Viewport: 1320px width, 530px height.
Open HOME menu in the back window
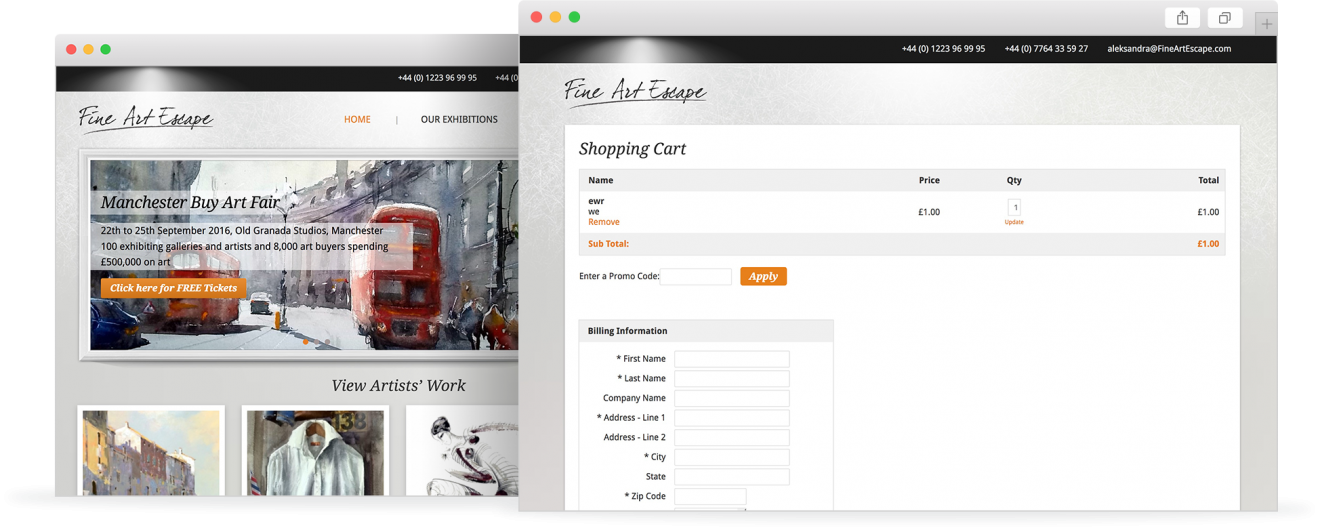pos(357,119)
